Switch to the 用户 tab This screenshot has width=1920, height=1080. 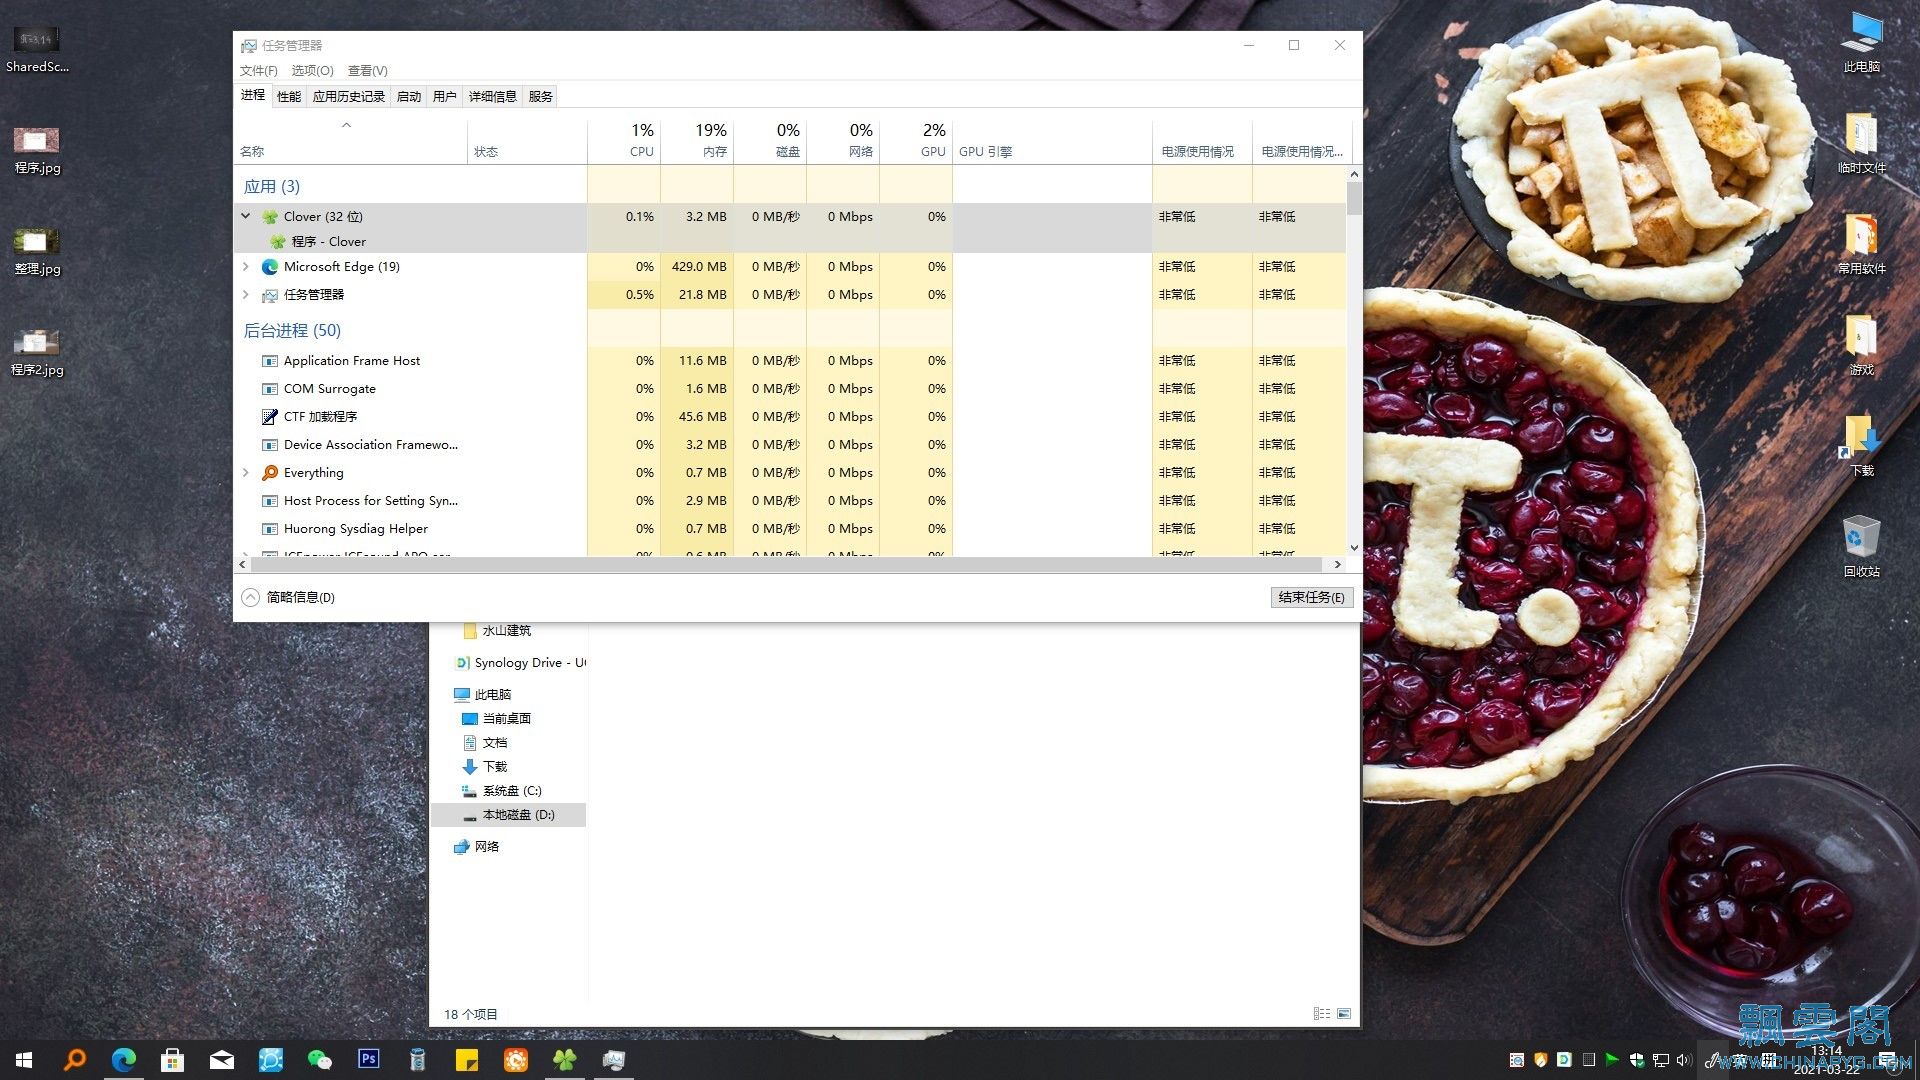click(445, 97)
